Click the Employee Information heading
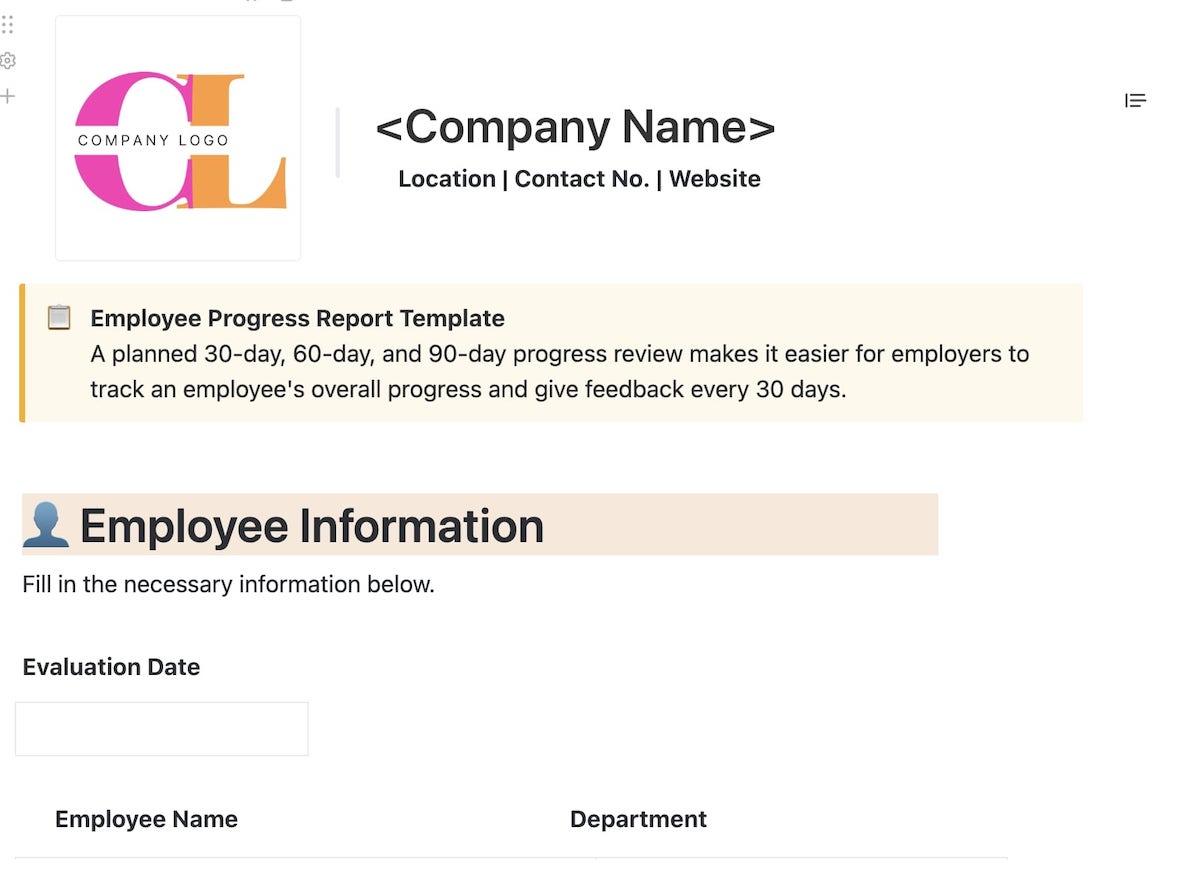The image size is (1200, 876). pyautogui.click(x=312, y=526)
